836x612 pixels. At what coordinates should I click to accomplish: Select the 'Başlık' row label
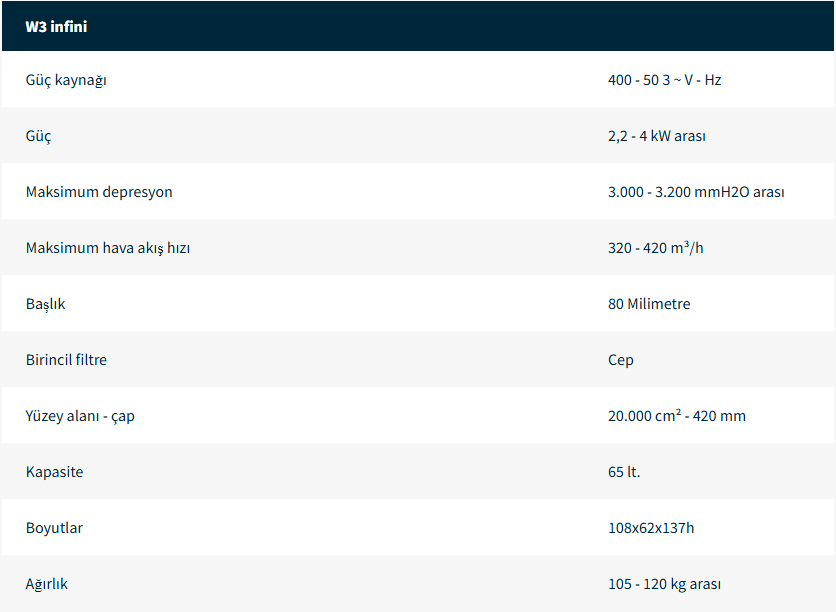point(45,304)
